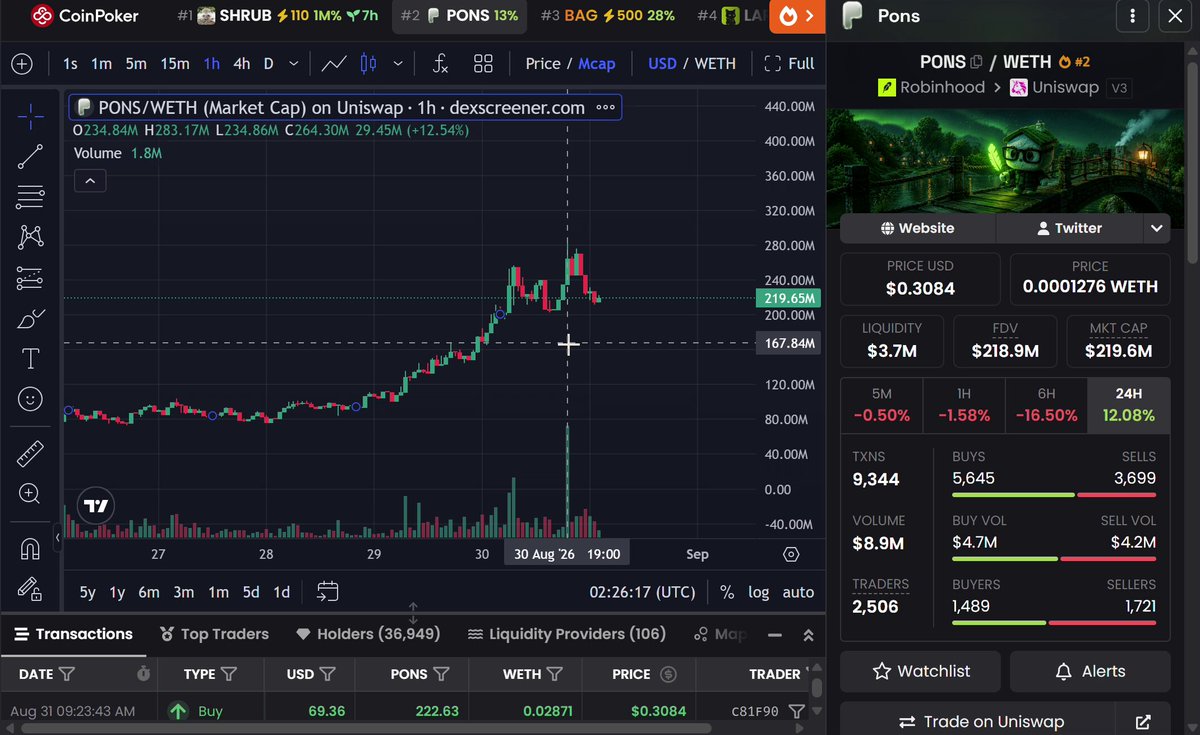Select the crosshair cursor tool

click(x=30, y=116)
